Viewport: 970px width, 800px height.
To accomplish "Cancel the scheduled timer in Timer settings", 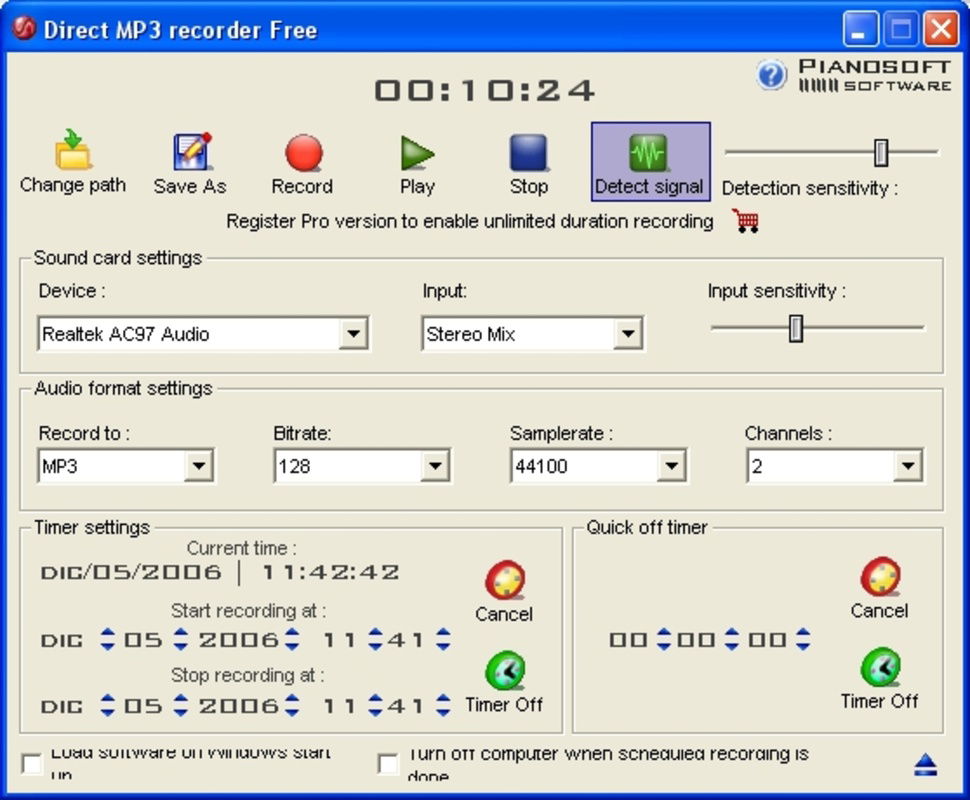I will (x=505, y=581).
